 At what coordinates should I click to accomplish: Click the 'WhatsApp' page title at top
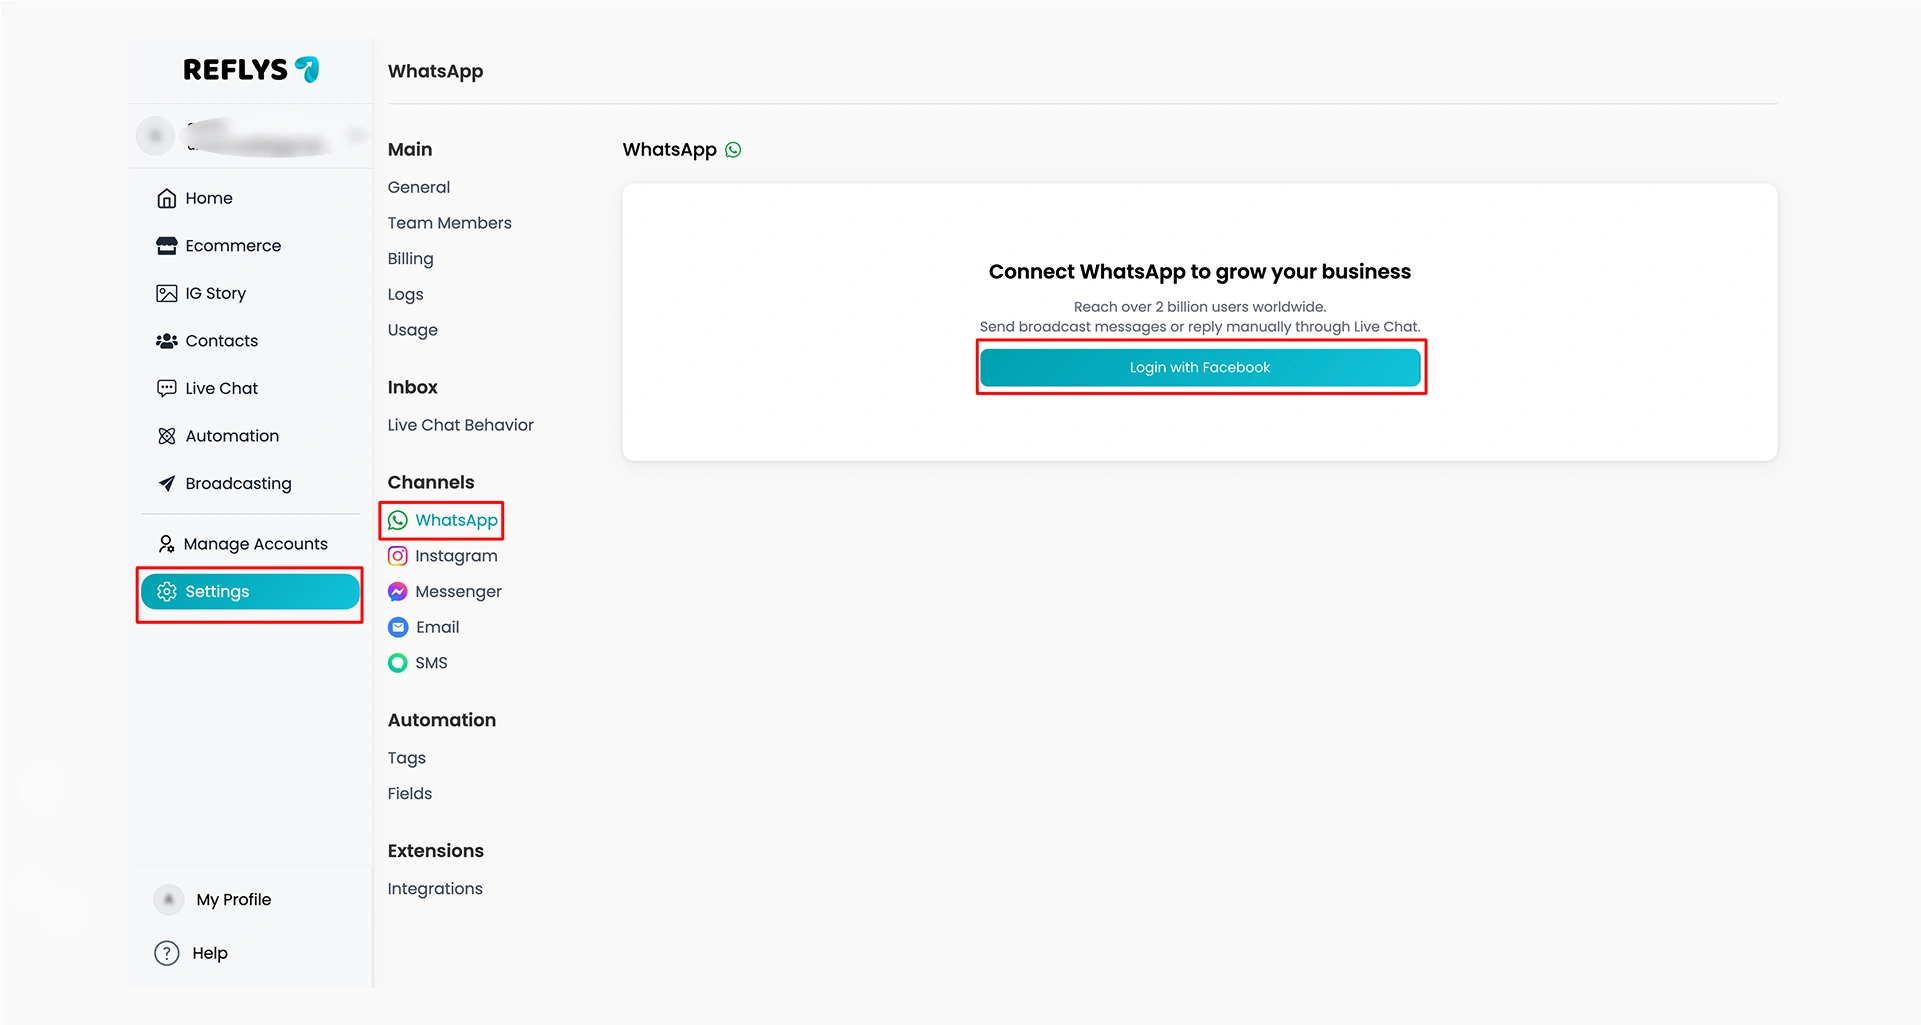coord(436,71)
